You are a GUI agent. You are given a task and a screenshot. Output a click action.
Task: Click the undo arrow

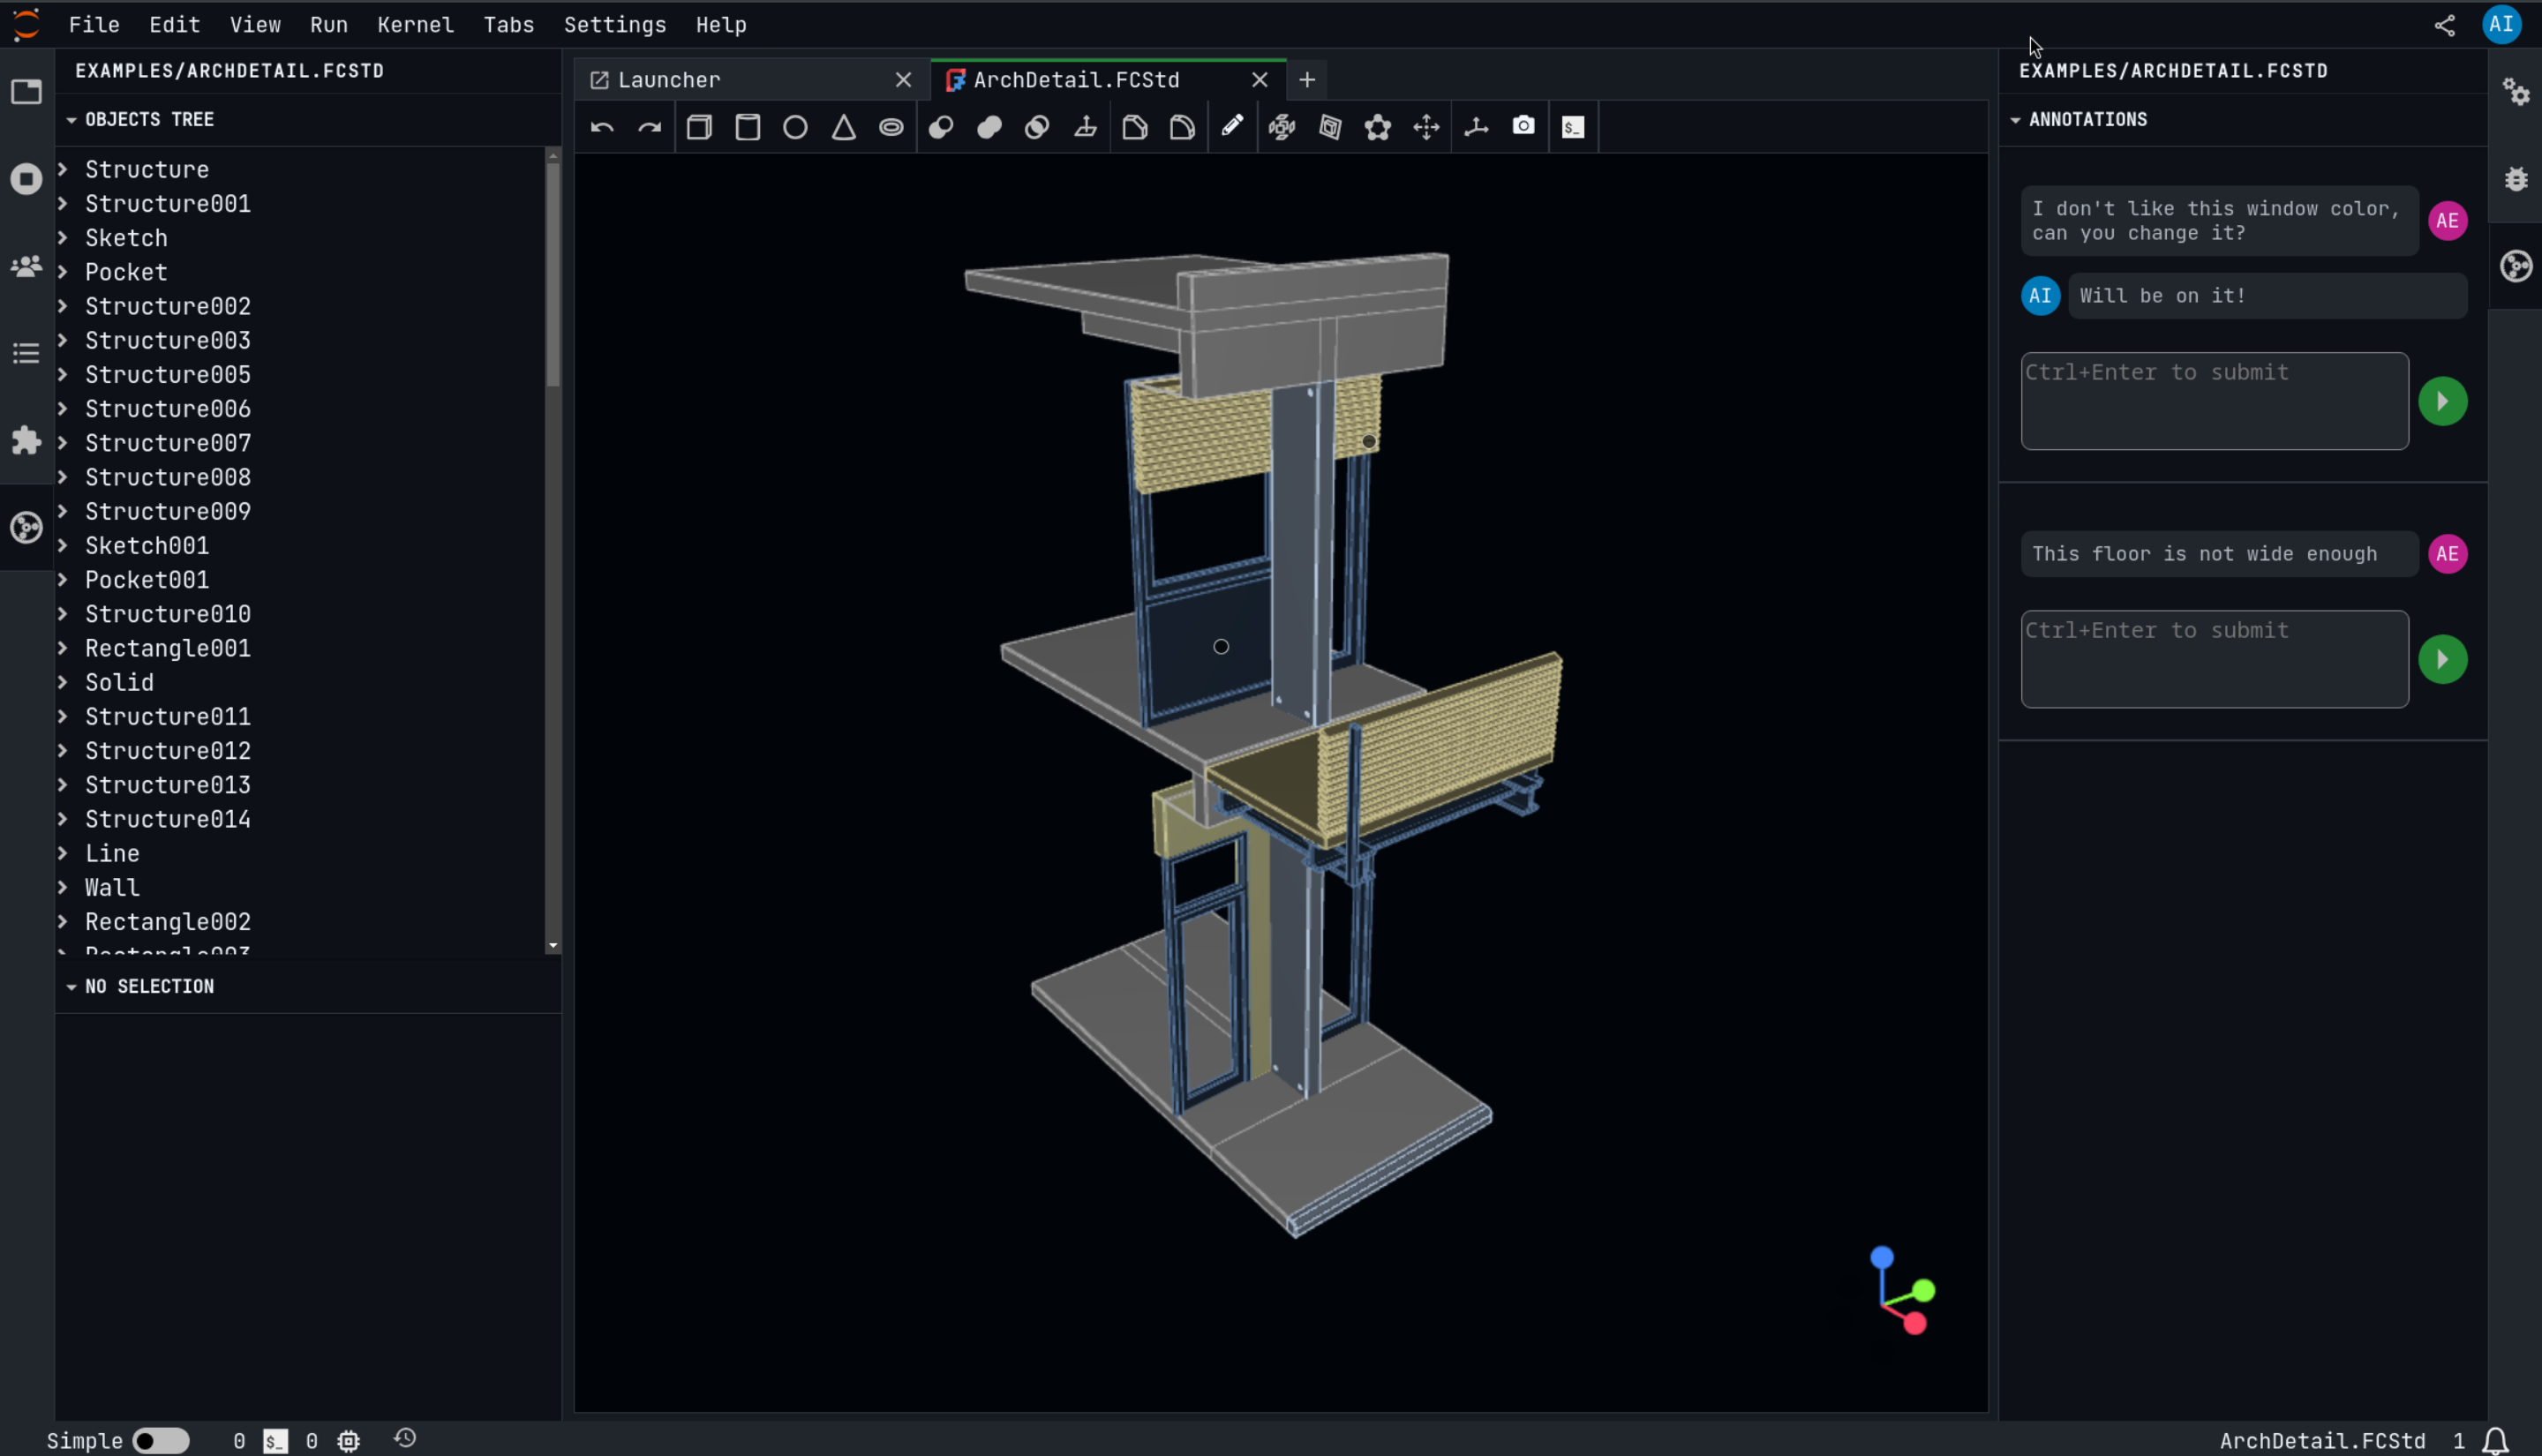point(602,127)
